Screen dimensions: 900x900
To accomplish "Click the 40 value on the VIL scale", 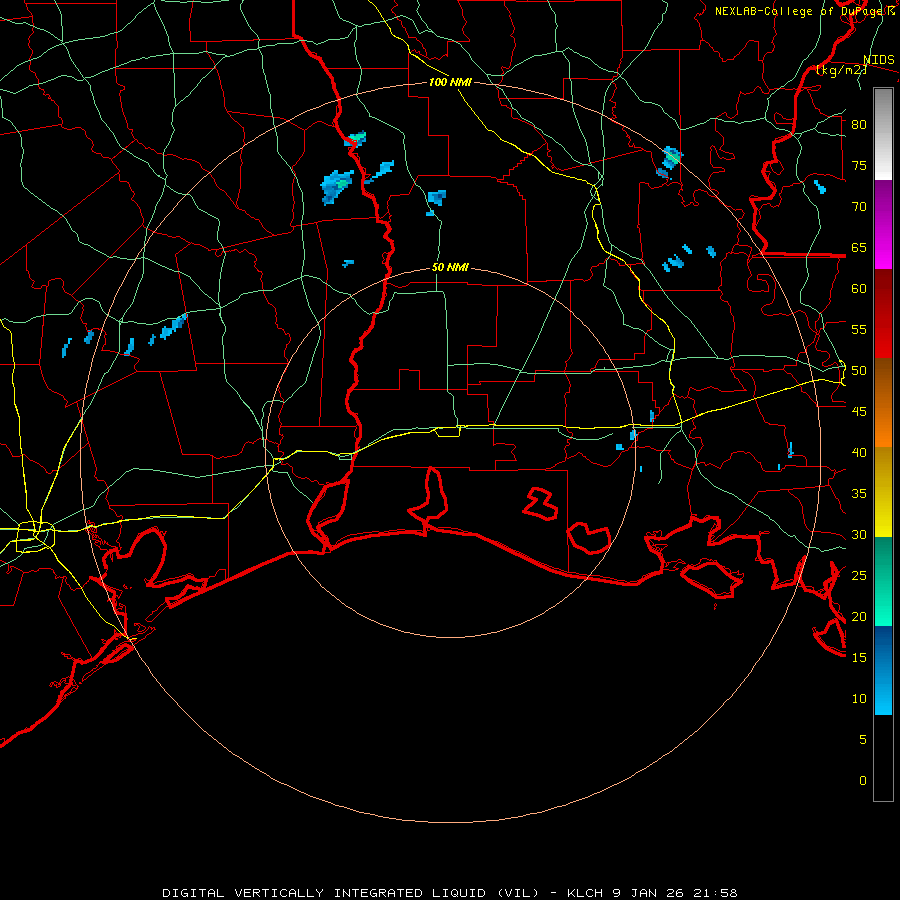I will pyautogui.click(x=859, y=453).
